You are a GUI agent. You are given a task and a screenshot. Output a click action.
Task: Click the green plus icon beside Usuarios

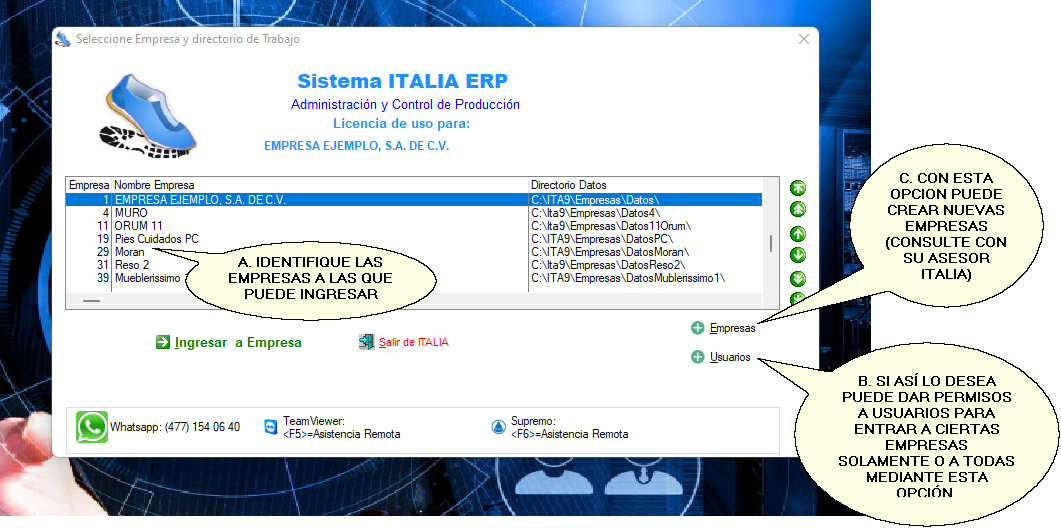point(698,357)
